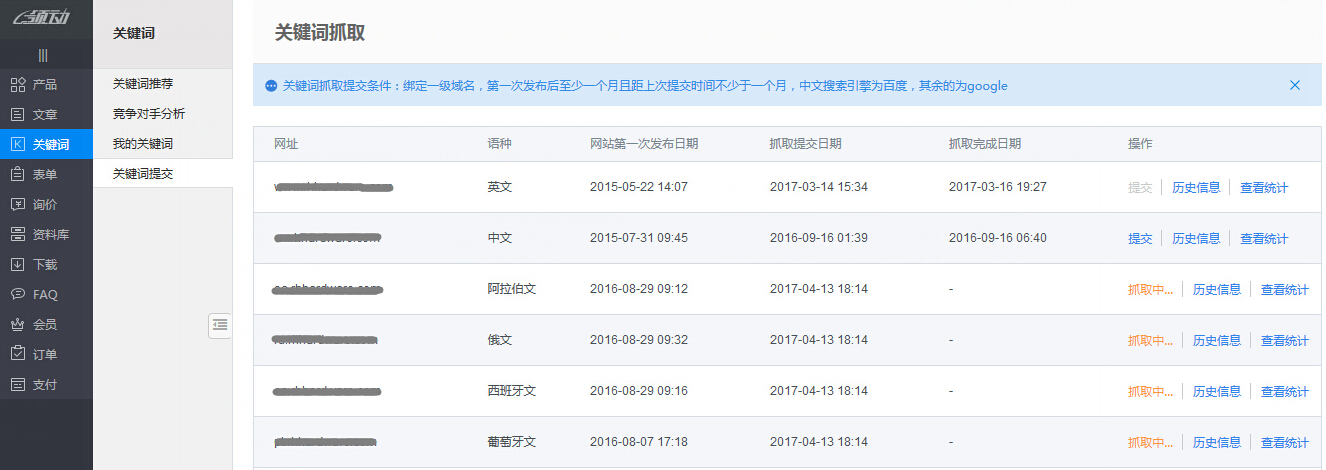Click 提交 for the 中文 row
The height and width of the screenshot is (470, 1326).
click(x=1140, y=239)
